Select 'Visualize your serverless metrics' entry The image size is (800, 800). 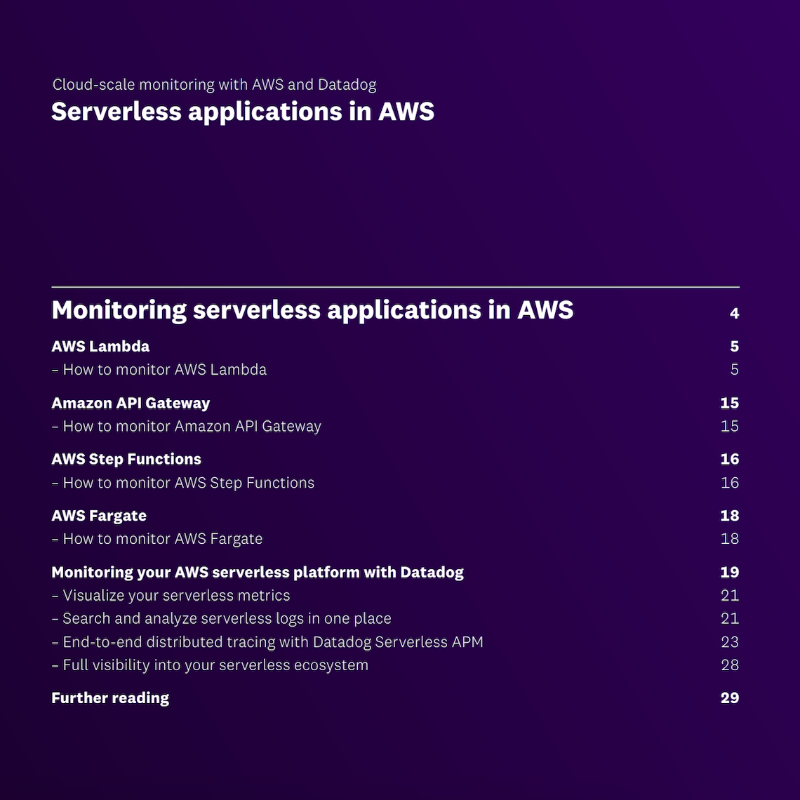coord(171,595)
